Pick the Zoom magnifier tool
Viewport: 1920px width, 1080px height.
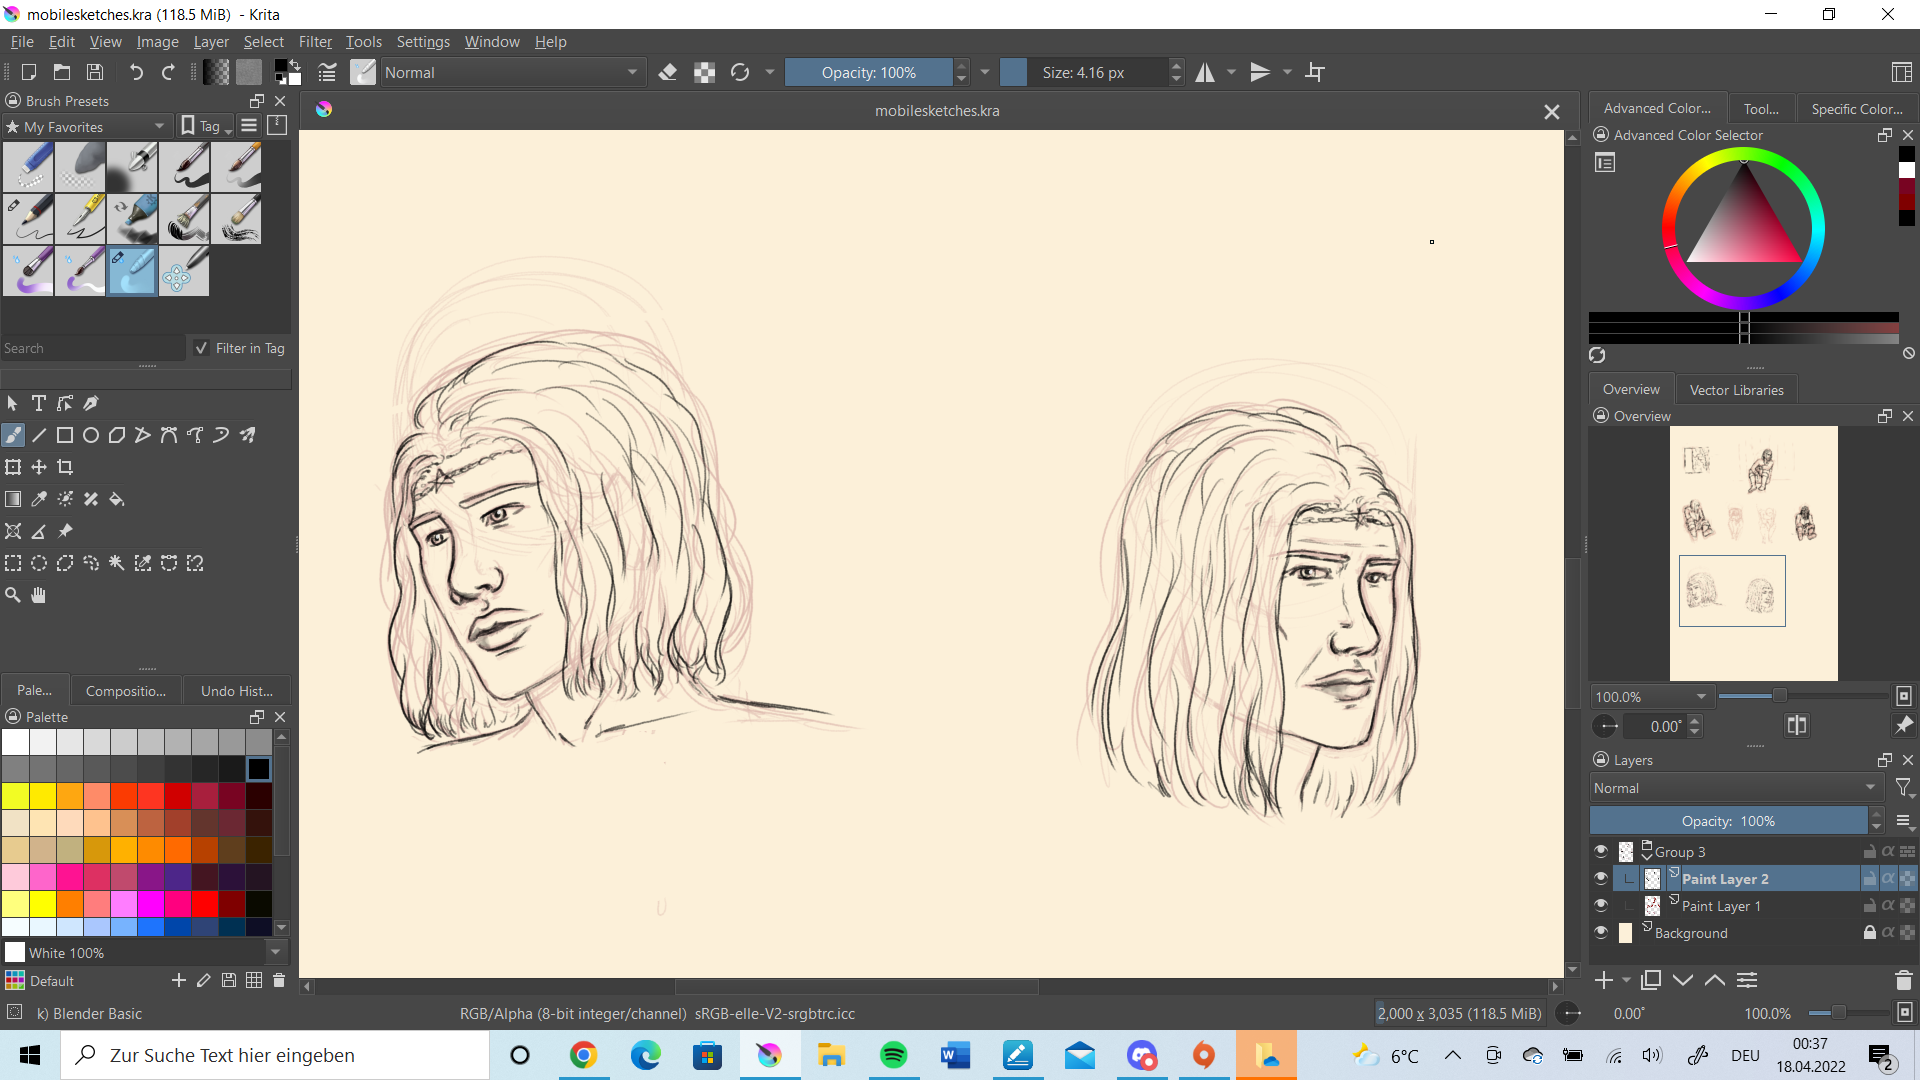[13, 595]
